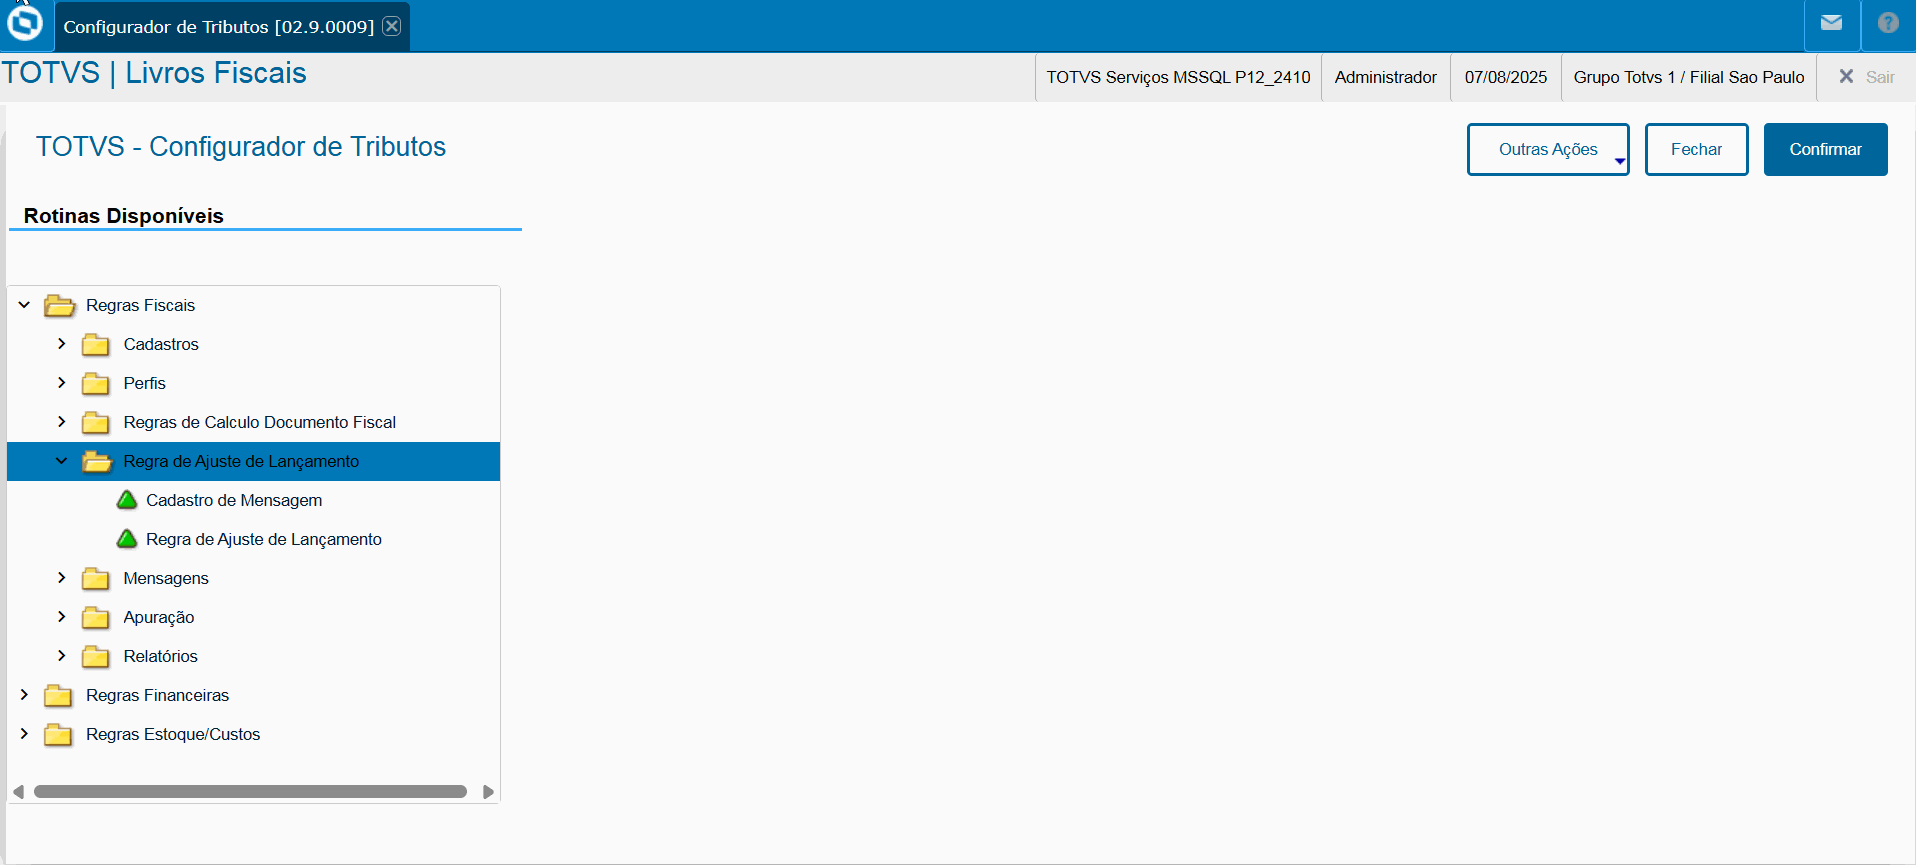This screenshot has width=1916, height=865.
Task: Click the Administrador user field
Action: point(1386,77)
